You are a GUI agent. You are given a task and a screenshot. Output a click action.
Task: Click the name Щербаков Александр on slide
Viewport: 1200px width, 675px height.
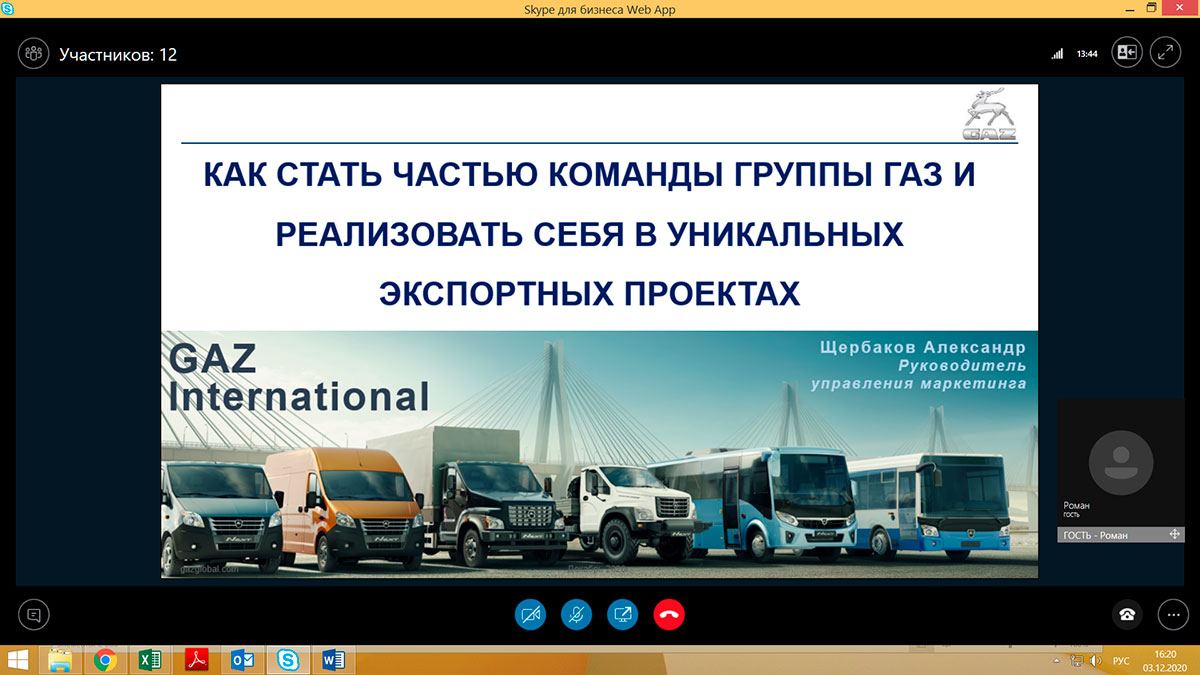click(x=922, y=347)
